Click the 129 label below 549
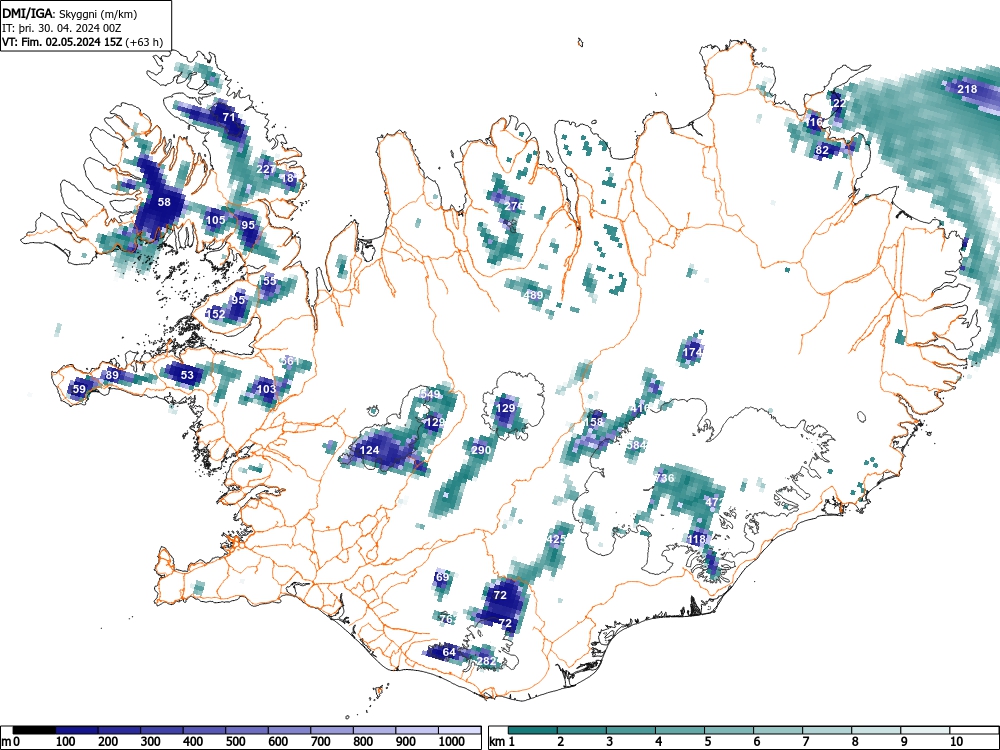This screenshot has height=750, width=1000. point(435,422)
